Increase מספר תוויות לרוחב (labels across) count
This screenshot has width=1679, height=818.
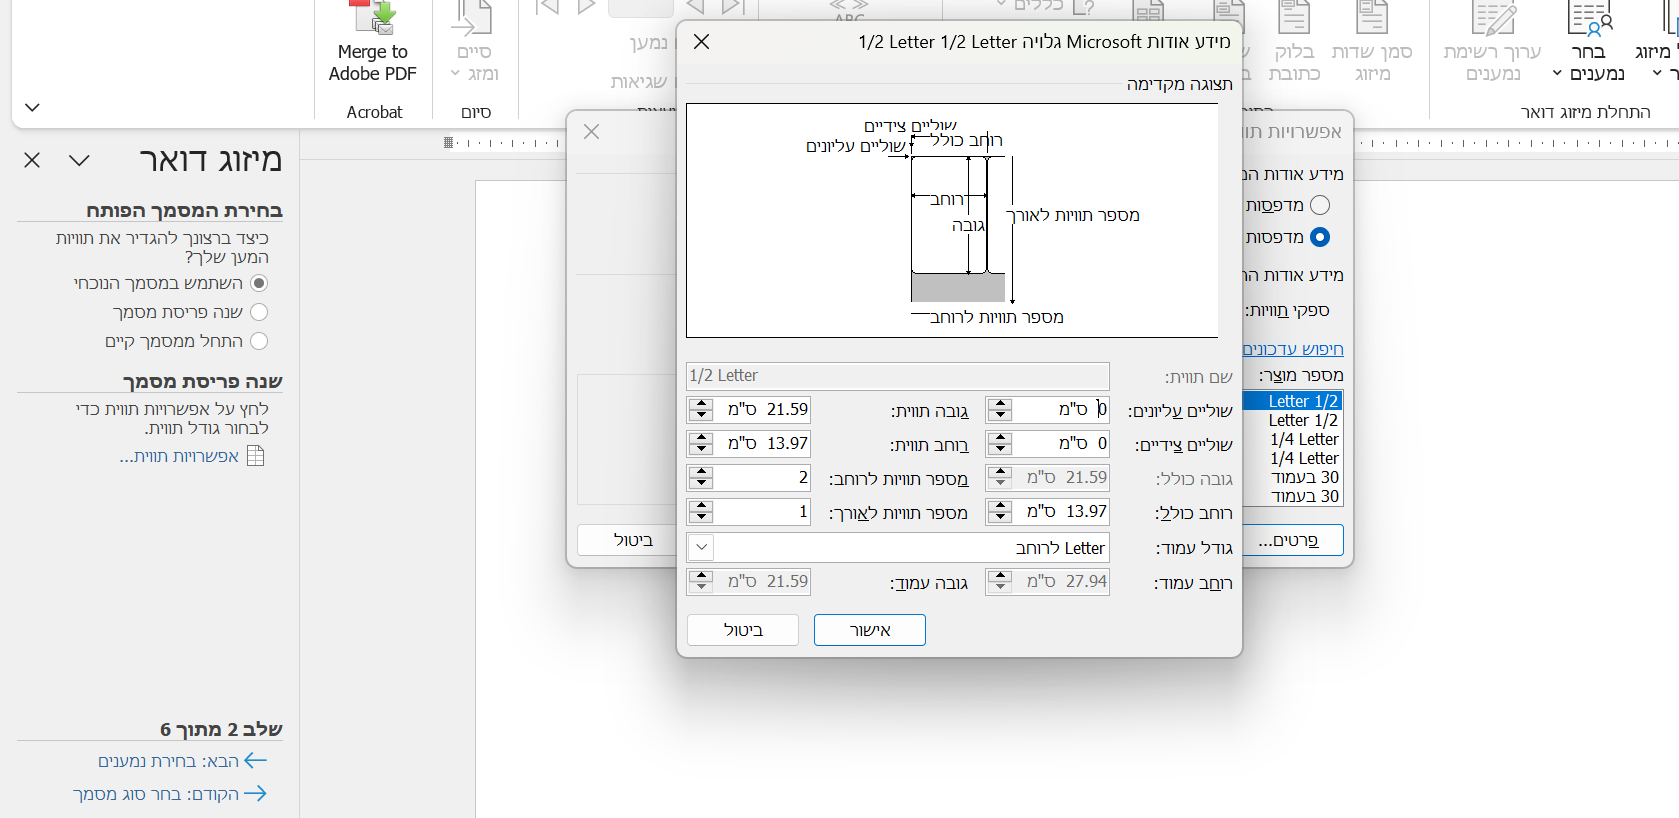pyautogui.click(x=701, y=472)
